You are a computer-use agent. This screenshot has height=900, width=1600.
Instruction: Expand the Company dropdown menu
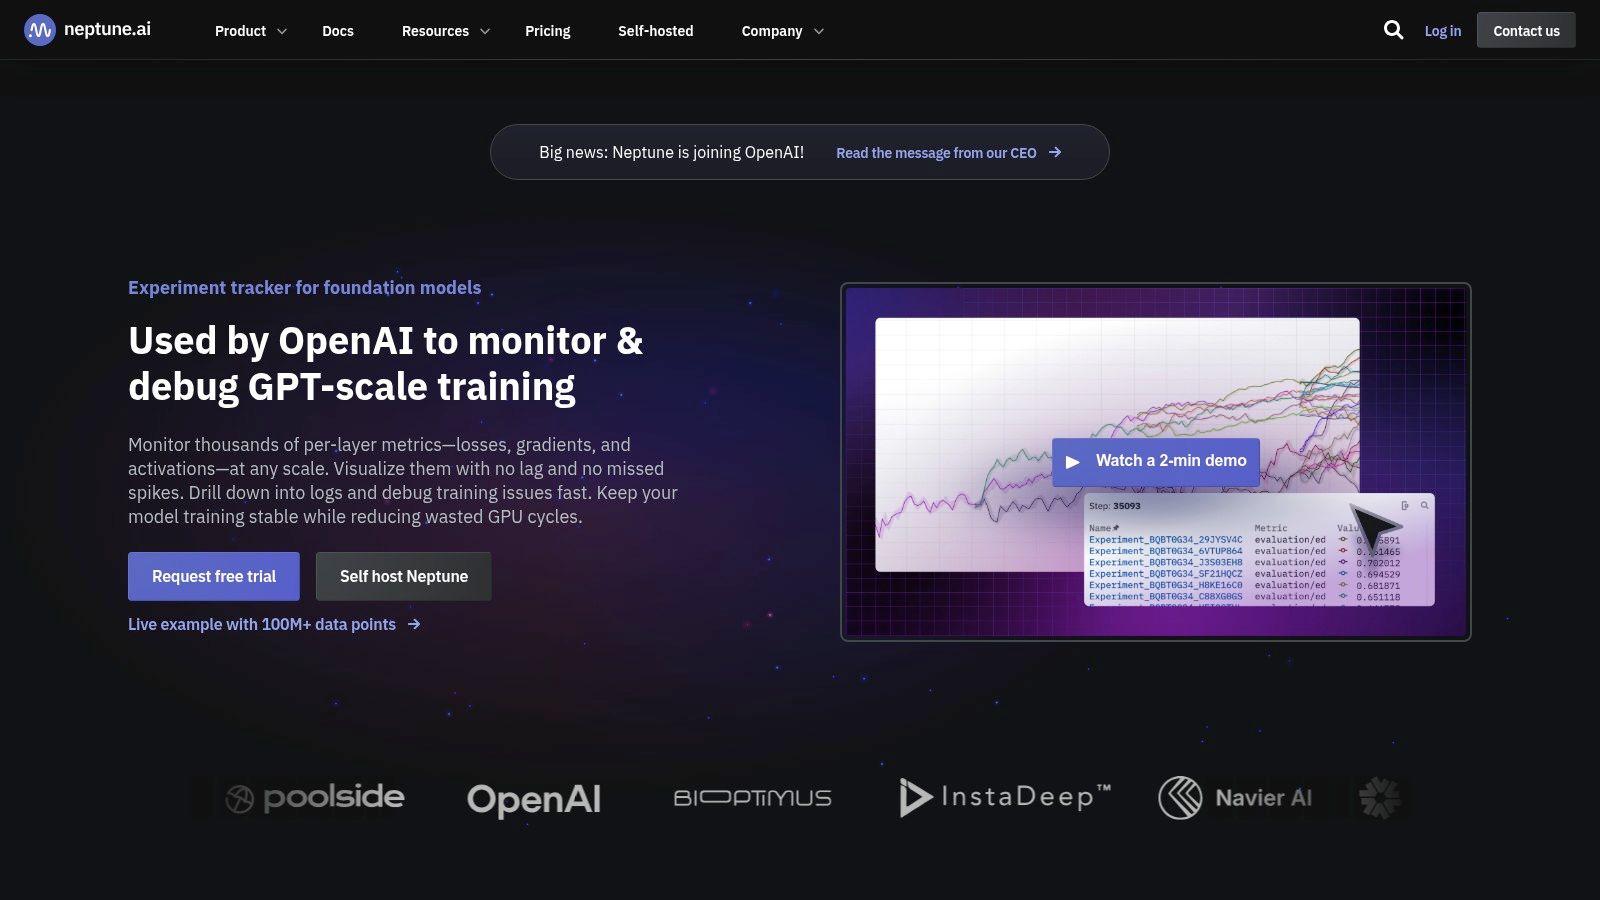click(x=782, y=31)
